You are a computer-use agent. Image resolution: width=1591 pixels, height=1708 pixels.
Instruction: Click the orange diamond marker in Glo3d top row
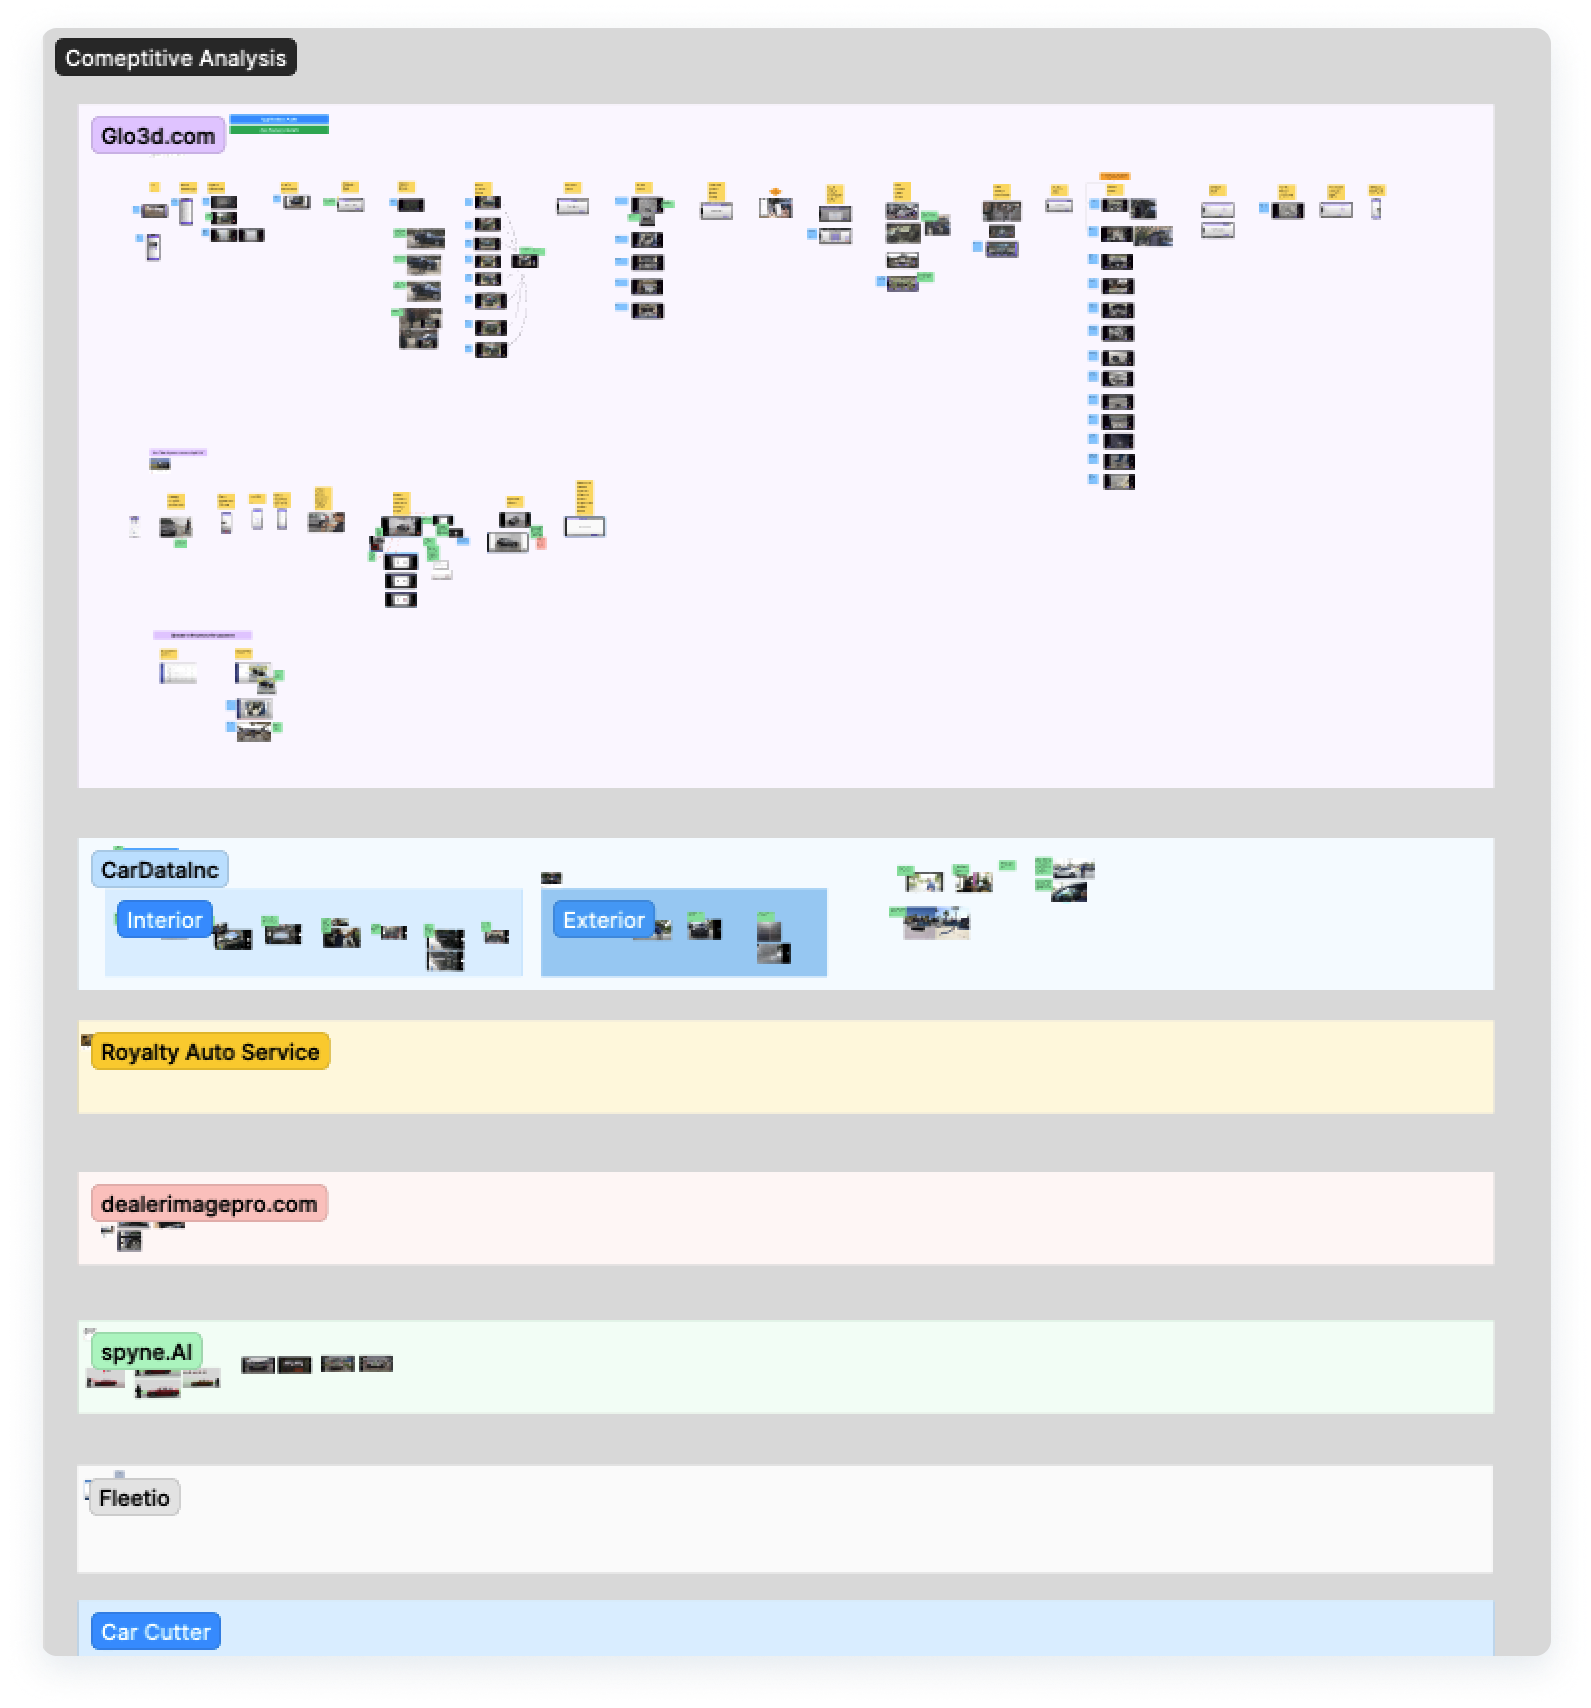(775, 191)
